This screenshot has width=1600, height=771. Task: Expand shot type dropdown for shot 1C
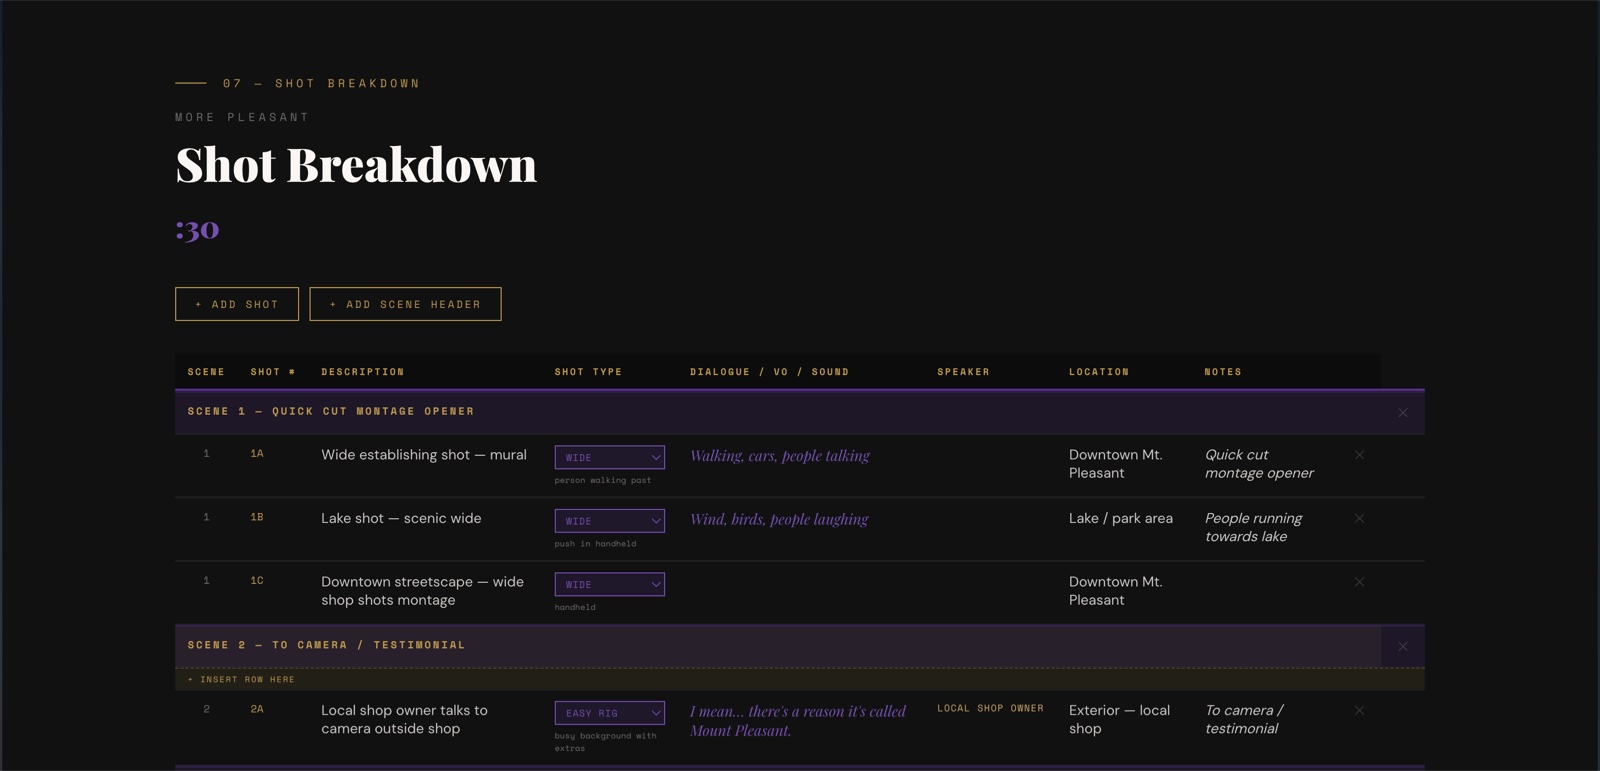(609, 585)
